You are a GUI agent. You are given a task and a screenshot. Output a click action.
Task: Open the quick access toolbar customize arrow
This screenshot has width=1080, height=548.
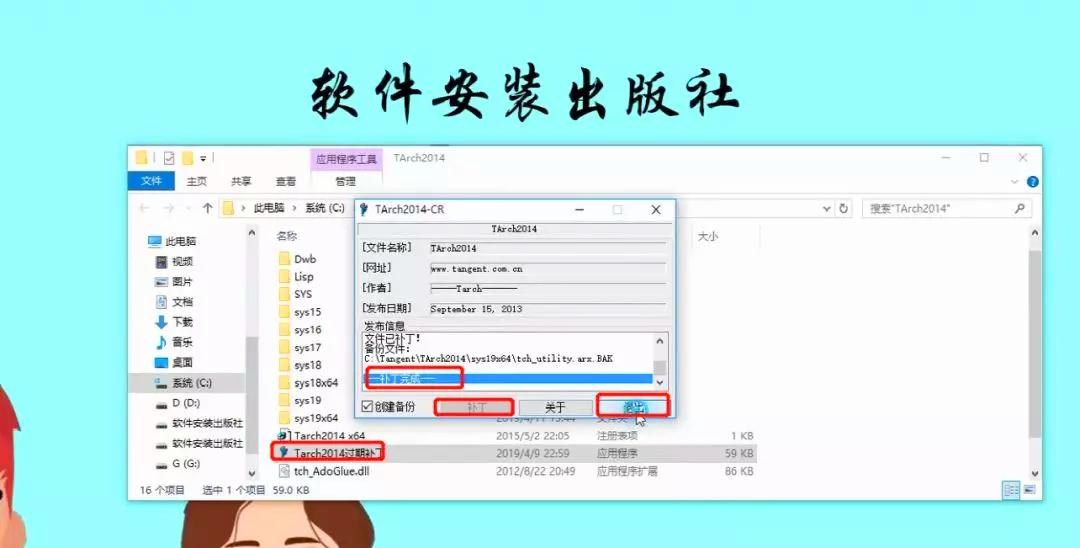click(x=203, y=159)
